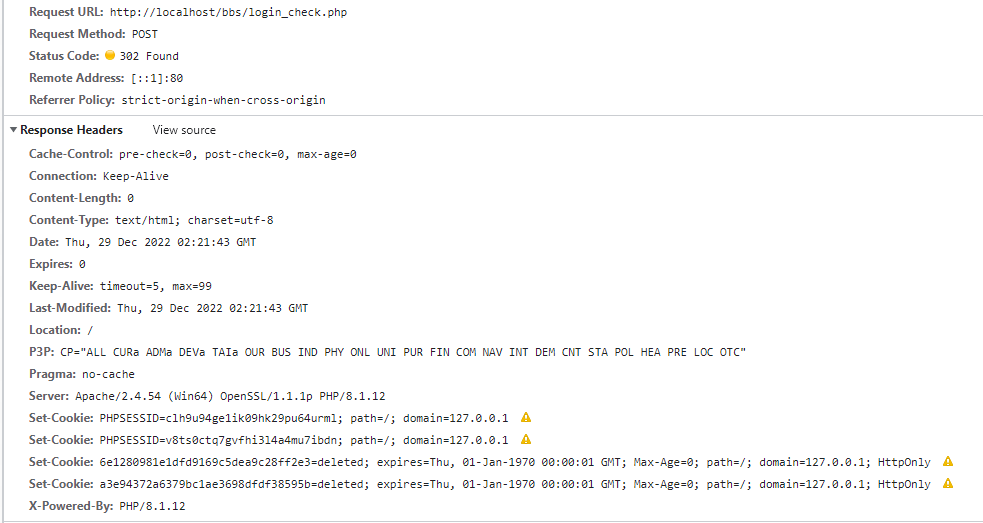
Task: Click warning icon beside second PHPSESSID cookie
Action: 526,440
